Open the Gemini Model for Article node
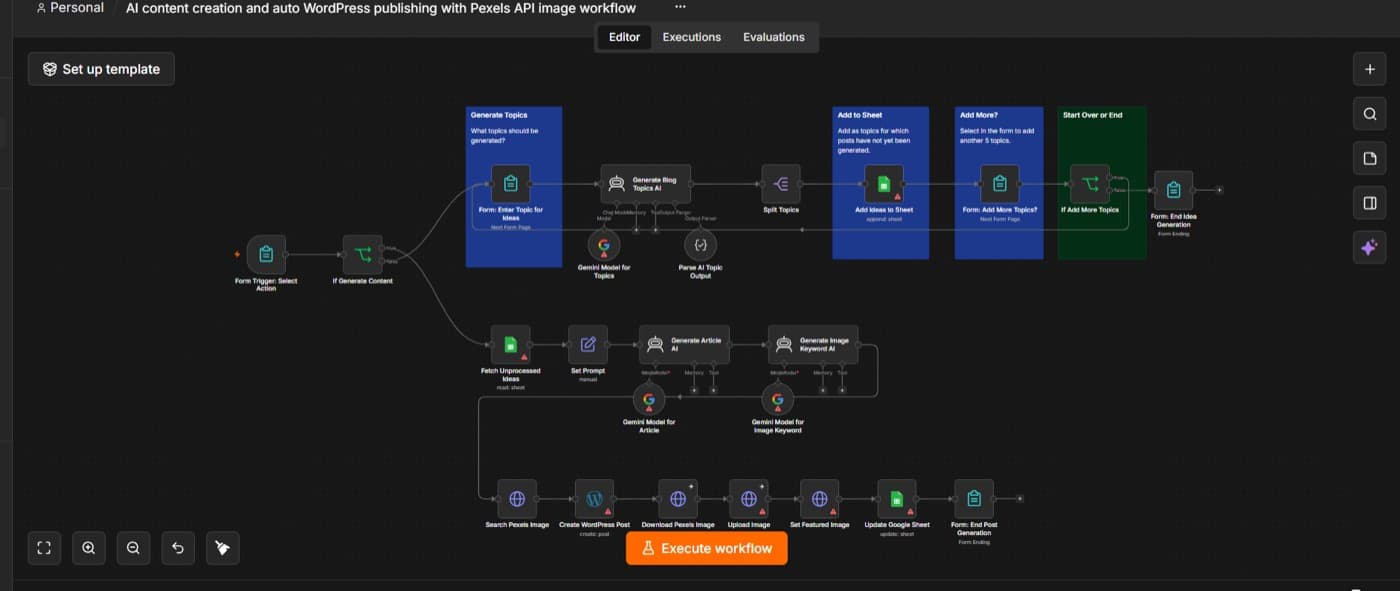Image resolution: width=1400 pixels, height=591 pixels. click(x=648, y=400)
